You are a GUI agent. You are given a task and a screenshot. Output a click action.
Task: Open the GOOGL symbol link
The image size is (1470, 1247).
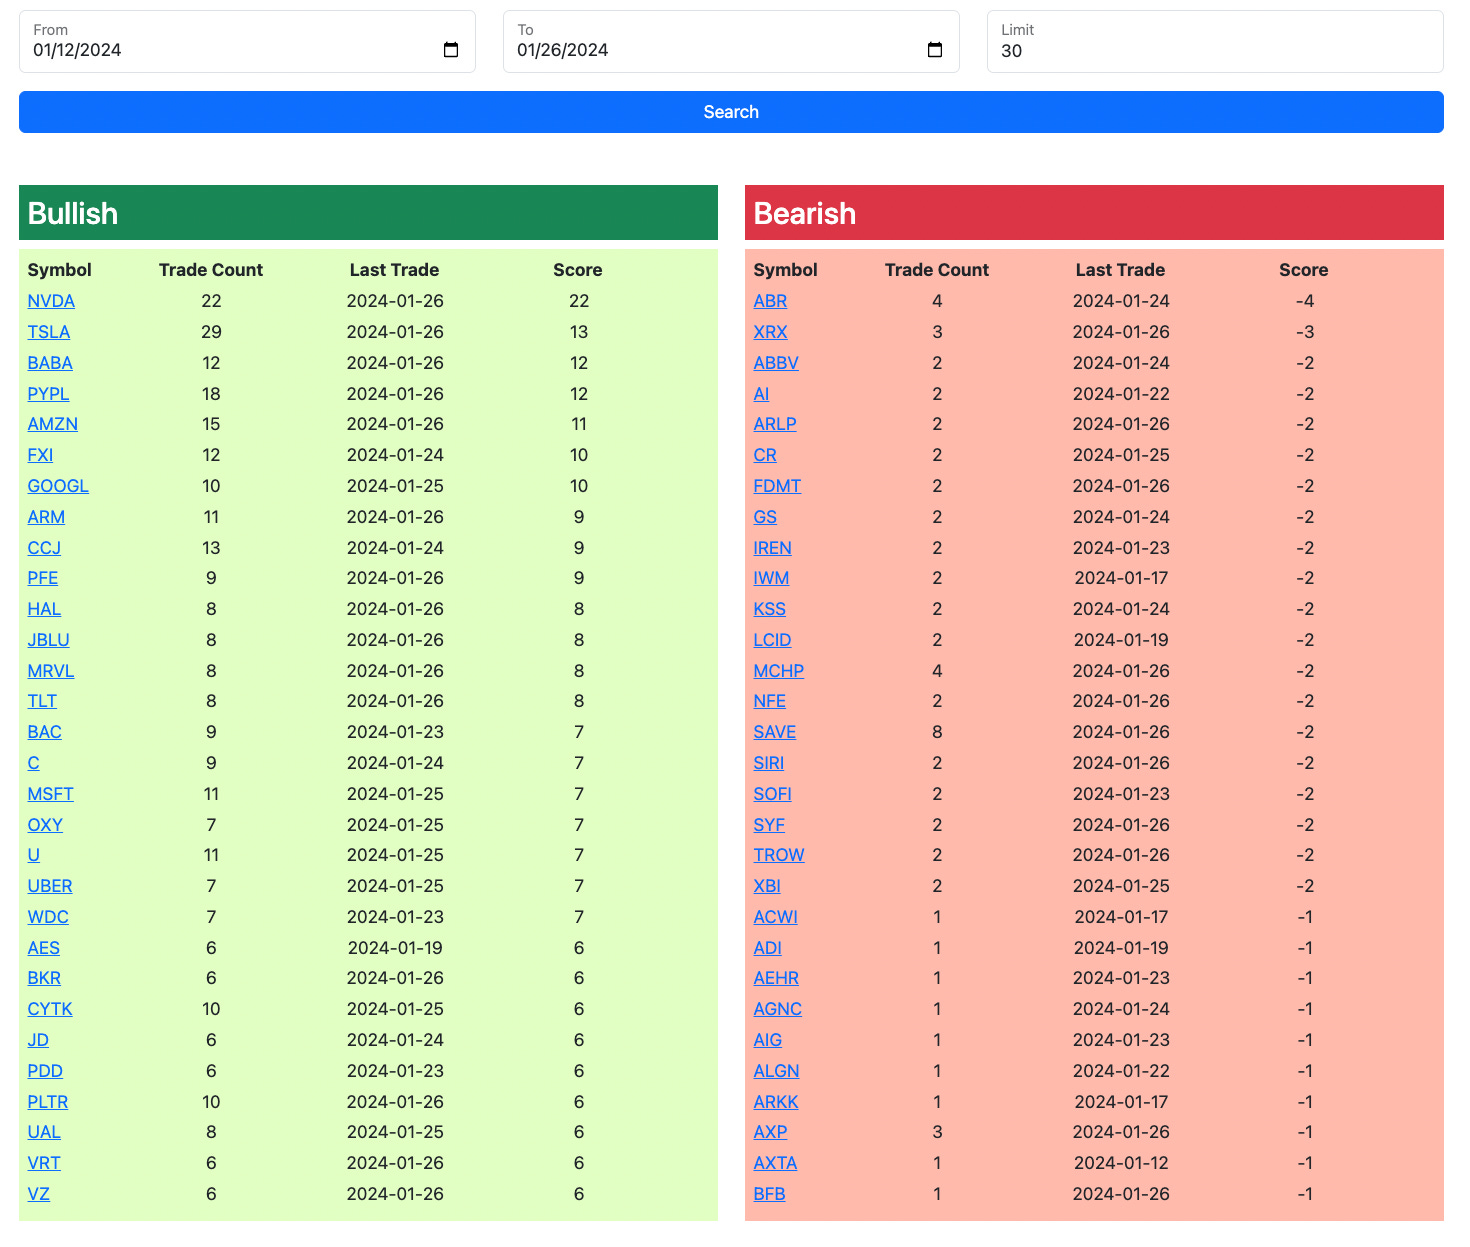click(x=58, y=486)
